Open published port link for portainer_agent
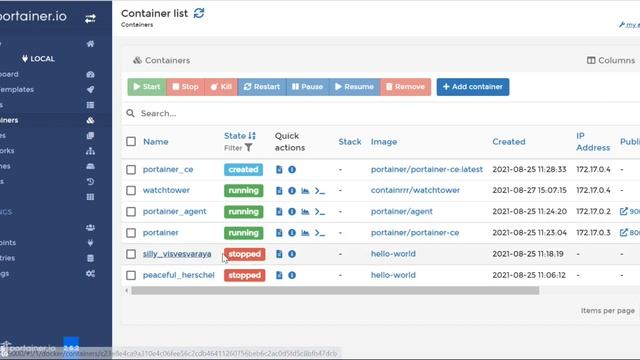This screenshot has width=640, height=360. pos(629,211)
